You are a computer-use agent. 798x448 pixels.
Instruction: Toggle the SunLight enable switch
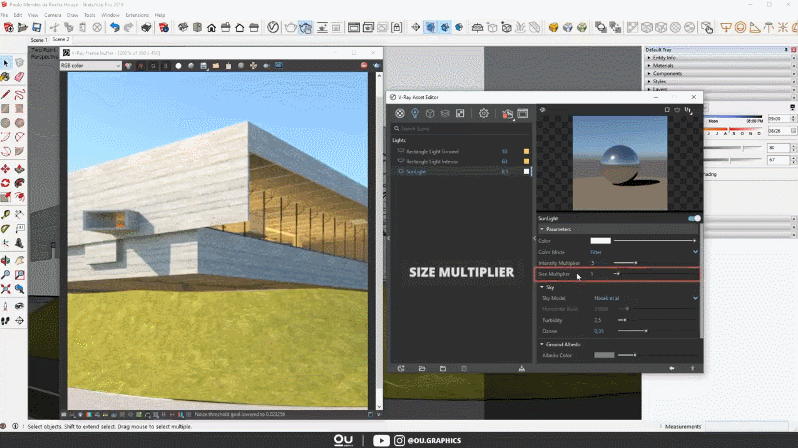pyautogui.click(x=693, y=218)
